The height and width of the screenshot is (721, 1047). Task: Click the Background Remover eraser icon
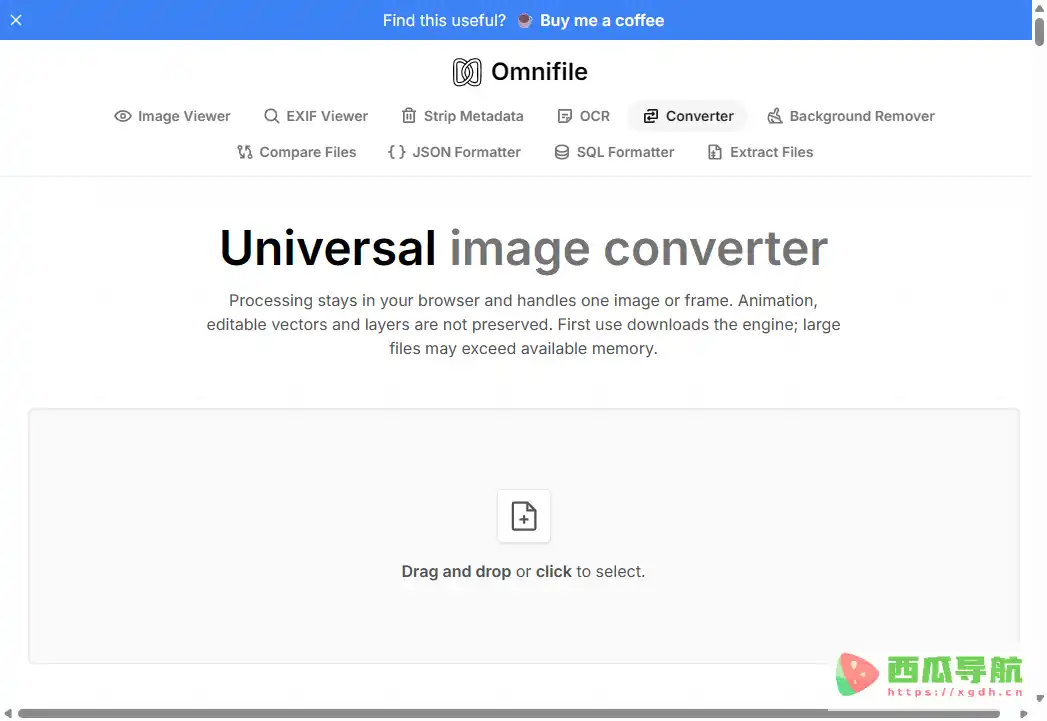[x=775, y=116]
